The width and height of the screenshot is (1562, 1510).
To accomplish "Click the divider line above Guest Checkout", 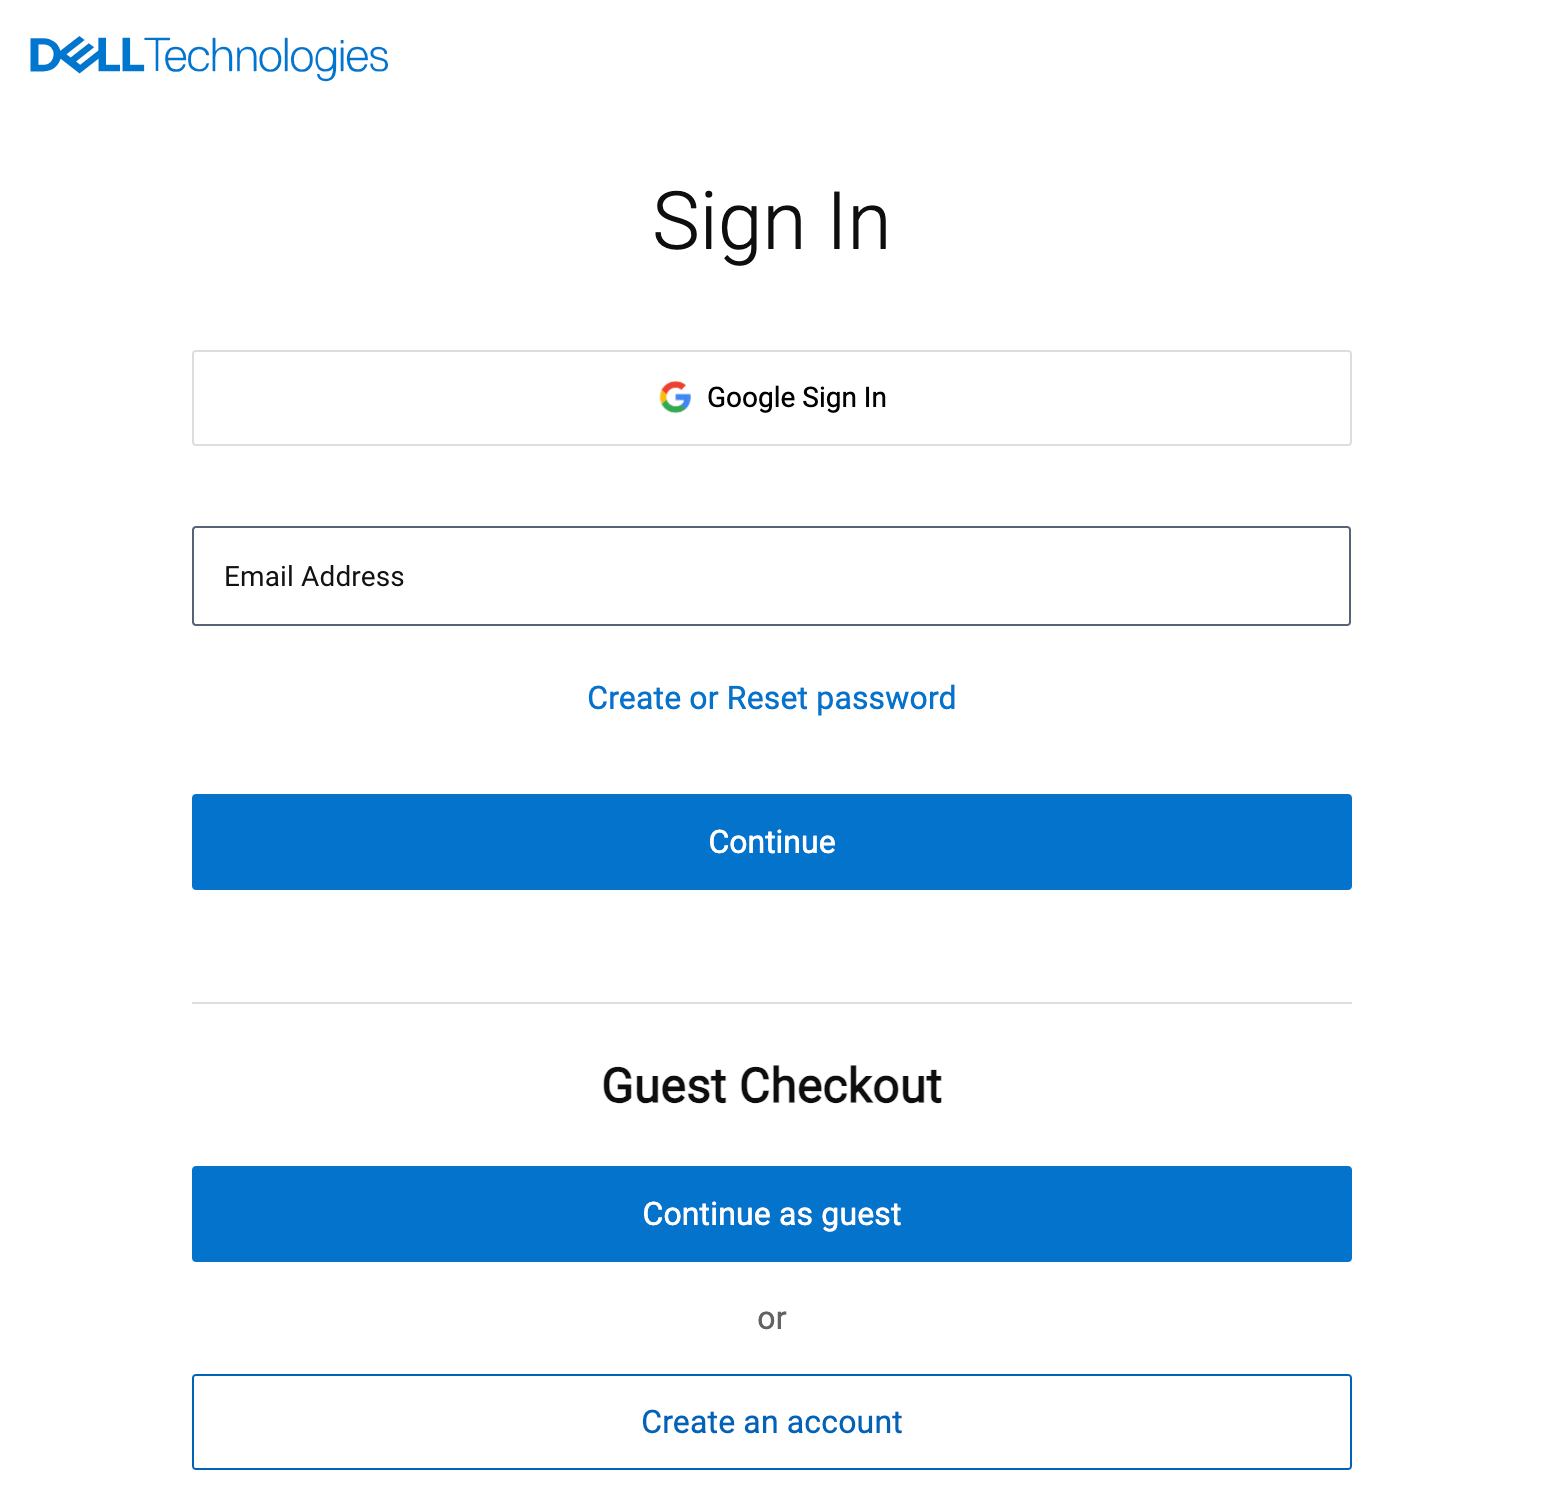I will pyautogui.click(x=771, y=1003).
